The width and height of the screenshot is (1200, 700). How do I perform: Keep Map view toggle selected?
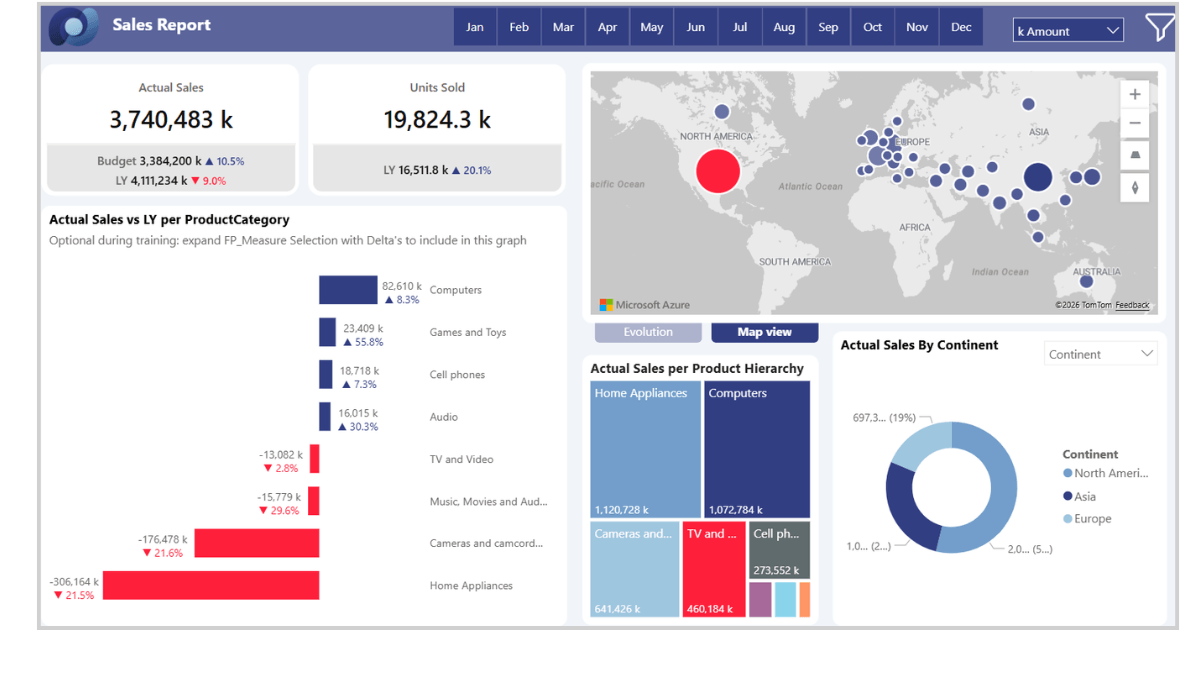(764, 331)
